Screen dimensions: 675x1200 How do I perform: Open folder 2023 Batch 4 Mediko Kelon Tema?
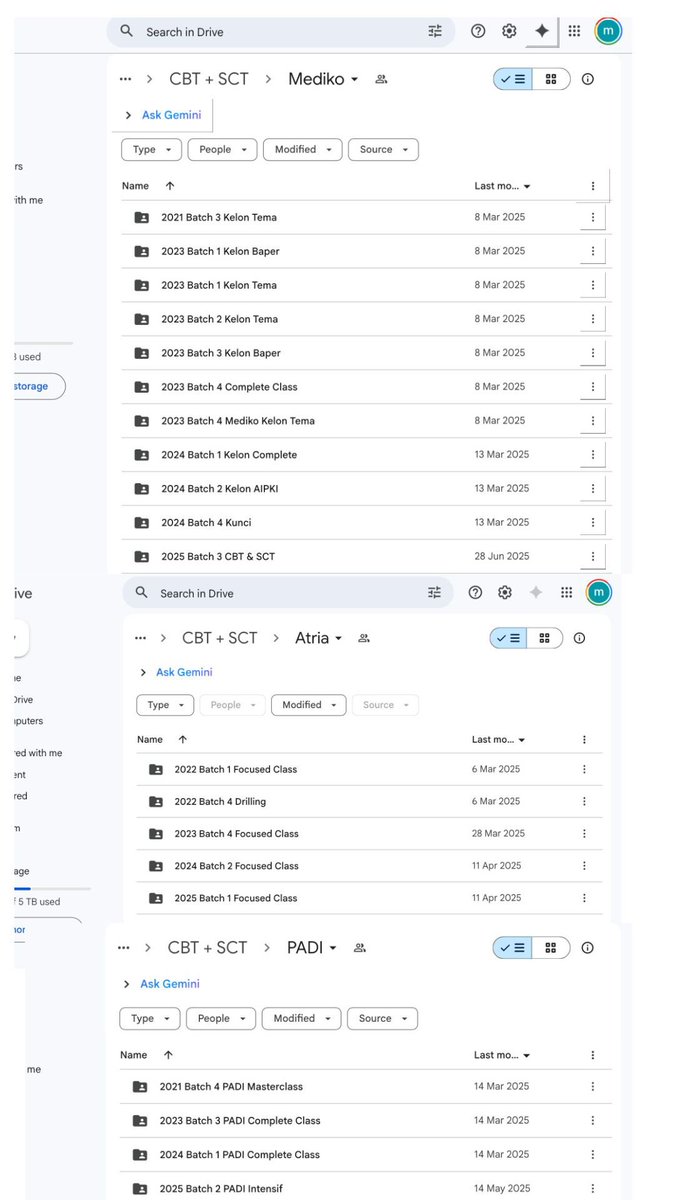(x=238, y=421)
